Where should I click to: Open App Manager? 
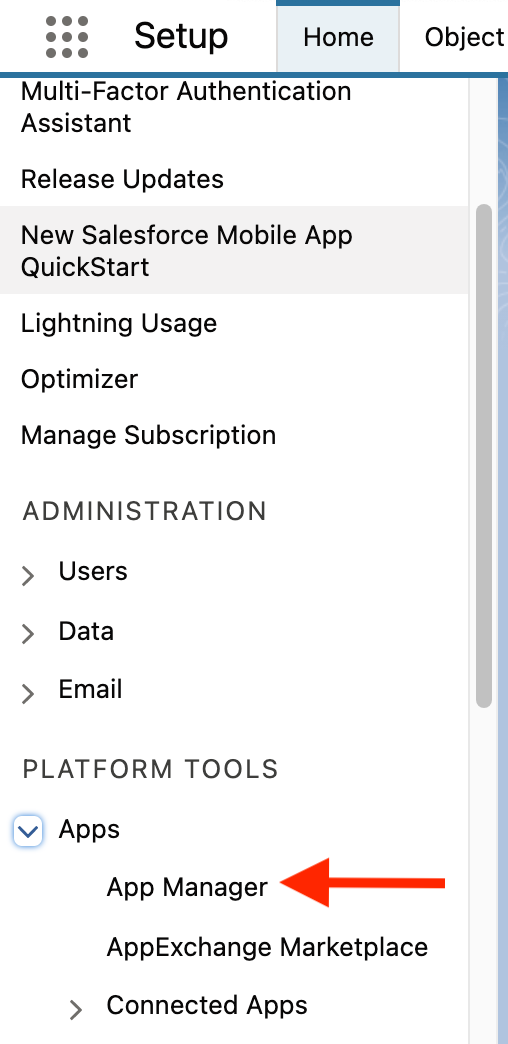point(187,887)
